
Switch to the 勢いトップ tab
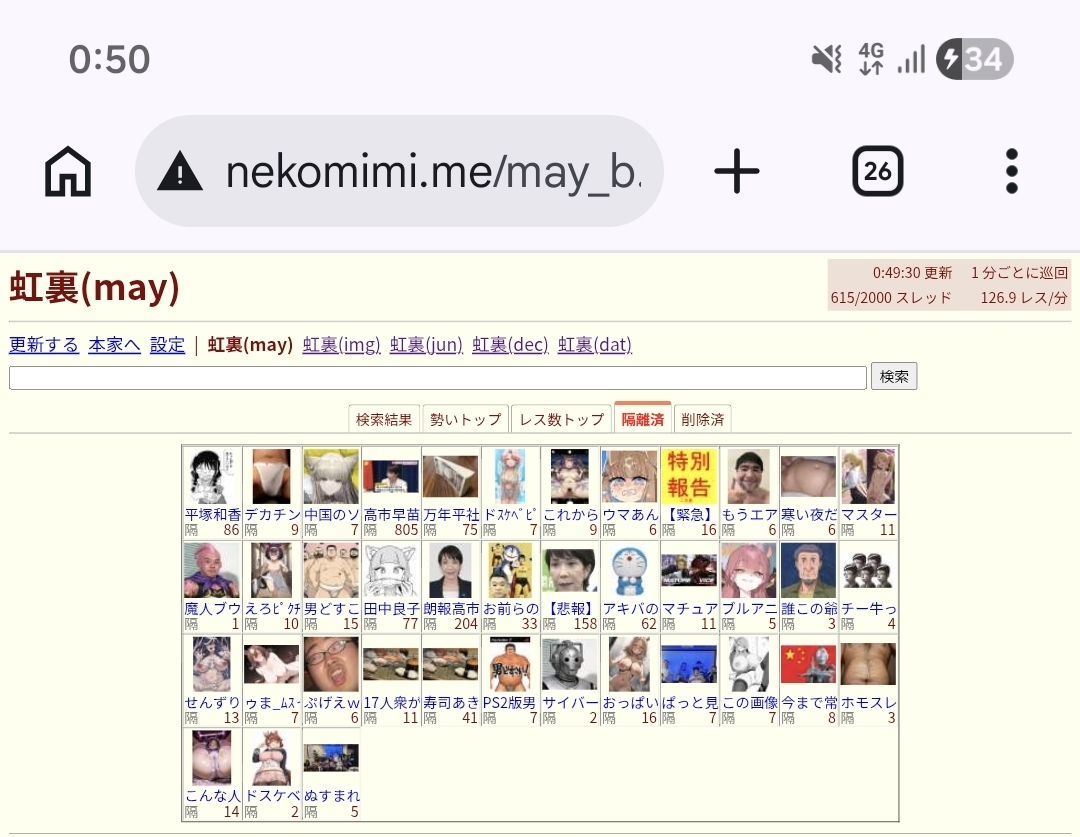pos(466,419)
